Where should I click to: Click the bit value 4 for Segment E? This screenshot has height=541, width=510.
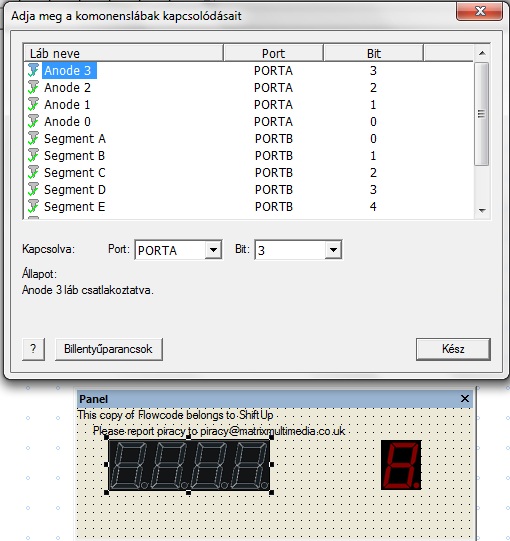(373, 206)
